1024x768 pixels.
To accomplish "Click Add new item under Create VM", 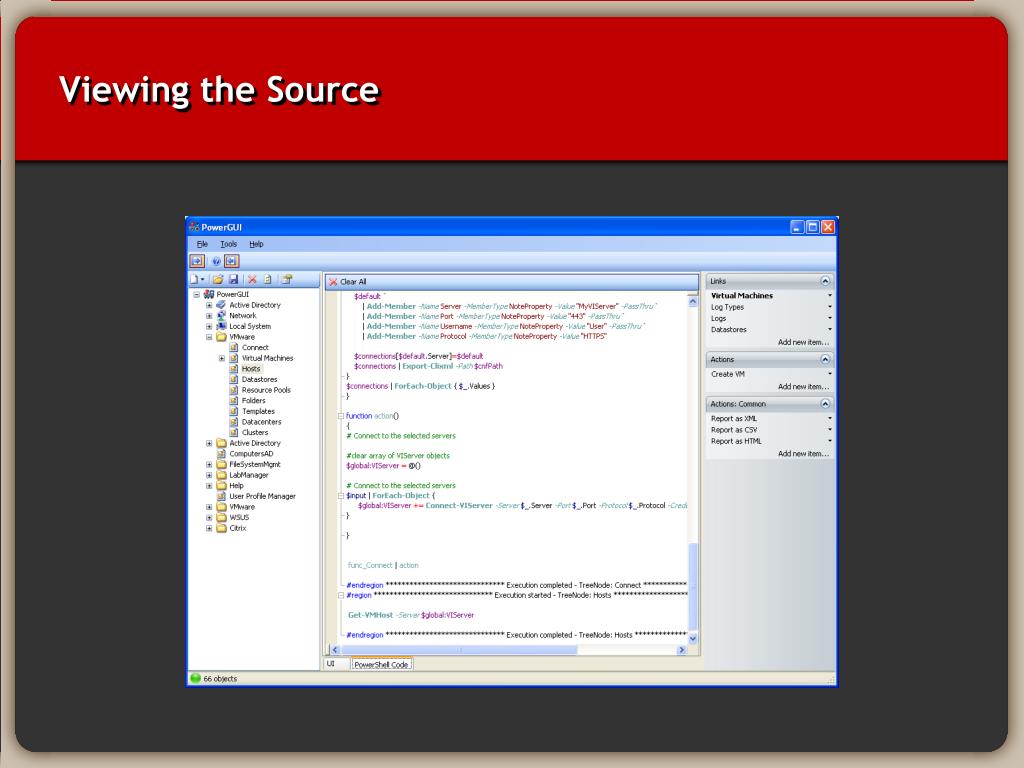I will click(x=803, y=387).
